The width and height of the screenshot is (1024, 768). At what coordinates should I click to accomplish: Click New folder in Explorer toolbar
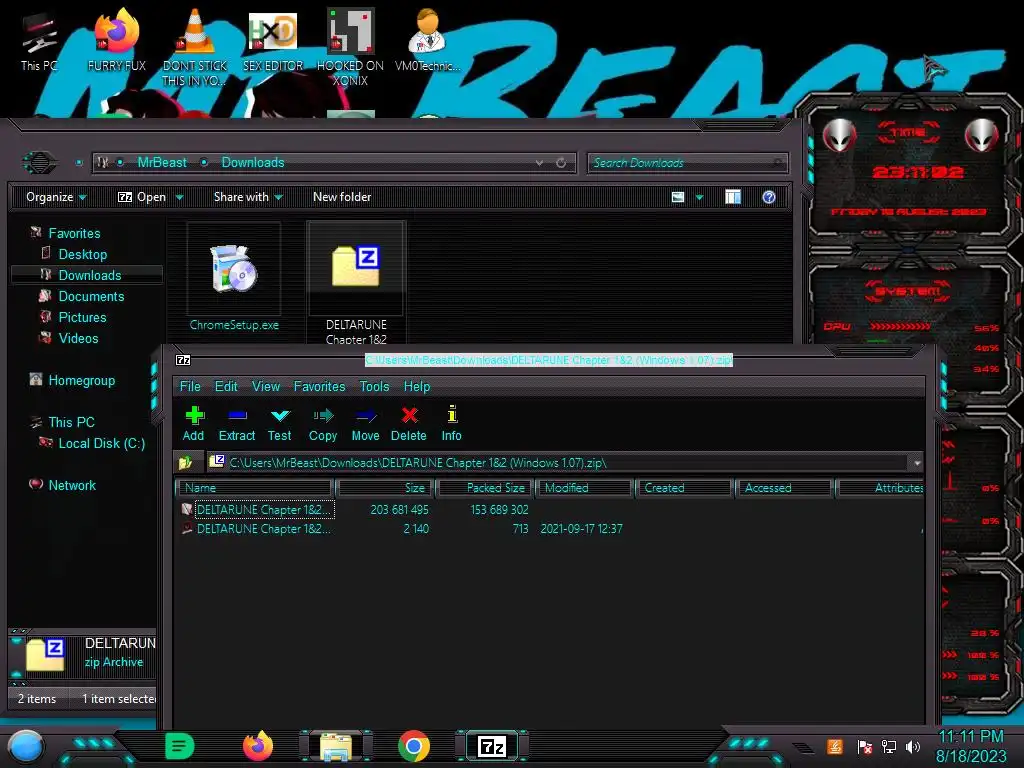(342, 197)
